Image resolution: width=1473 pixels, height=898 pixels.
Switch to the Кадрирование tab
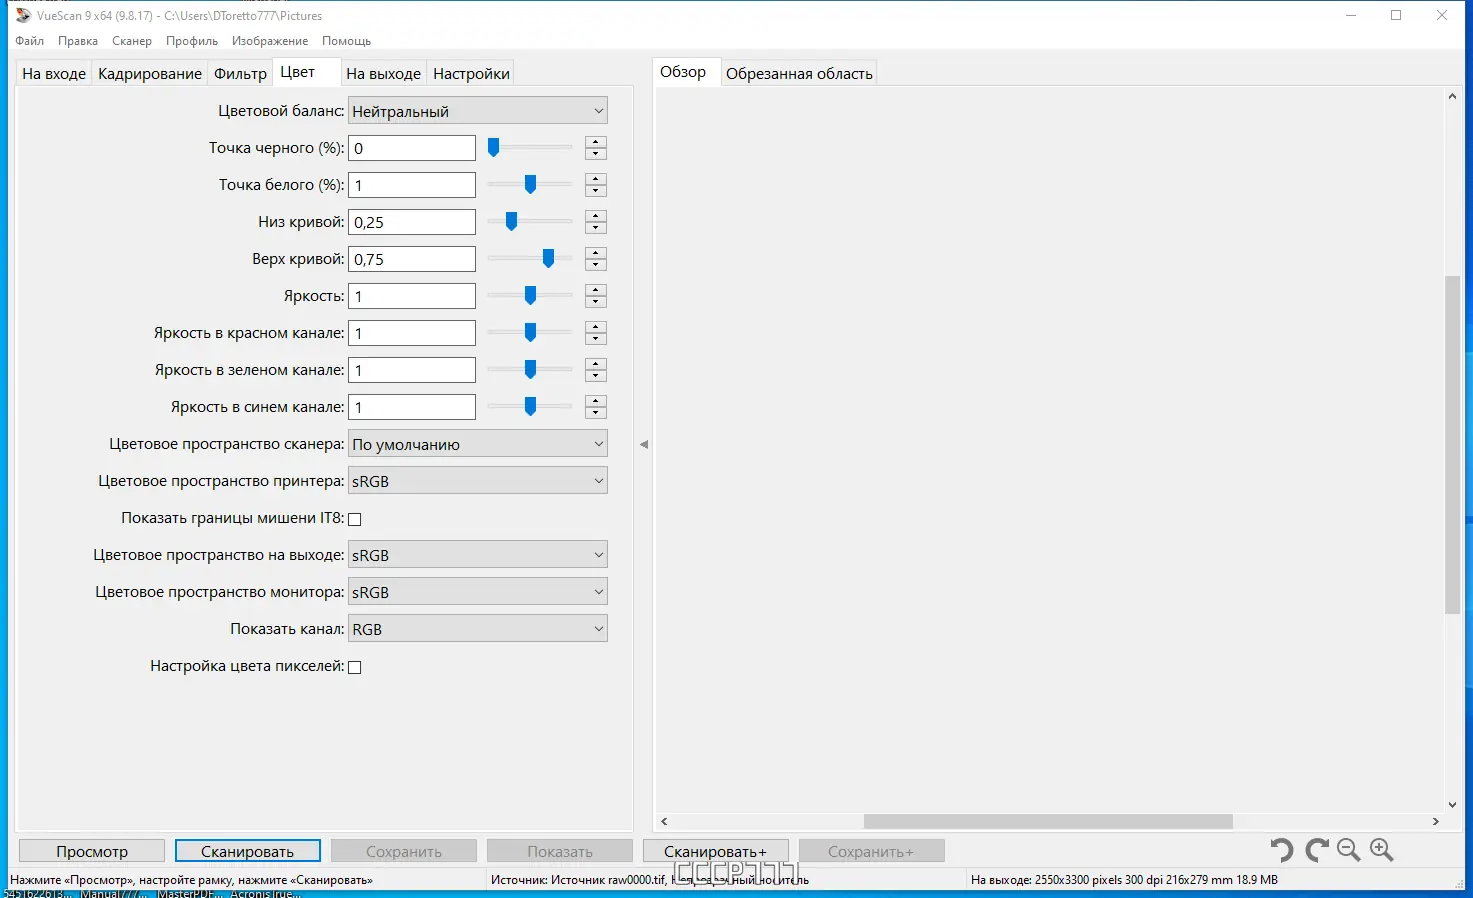click(x=150, y=73)
